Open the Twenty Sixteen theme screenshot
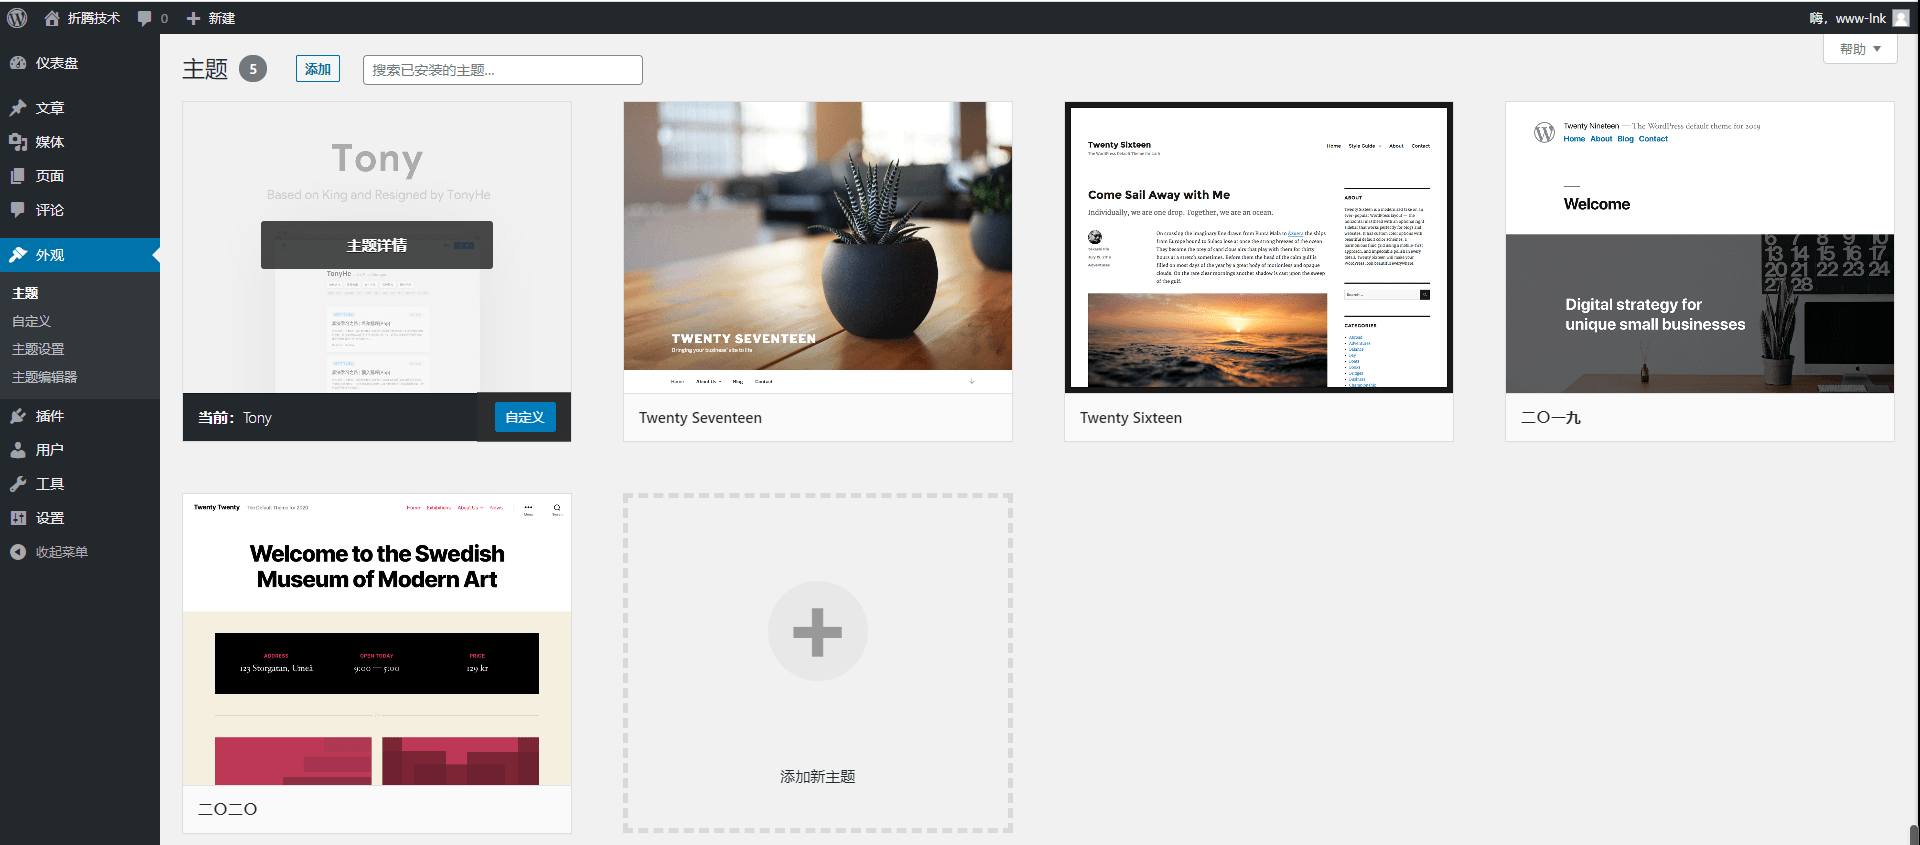 [x=1259, y=247]
